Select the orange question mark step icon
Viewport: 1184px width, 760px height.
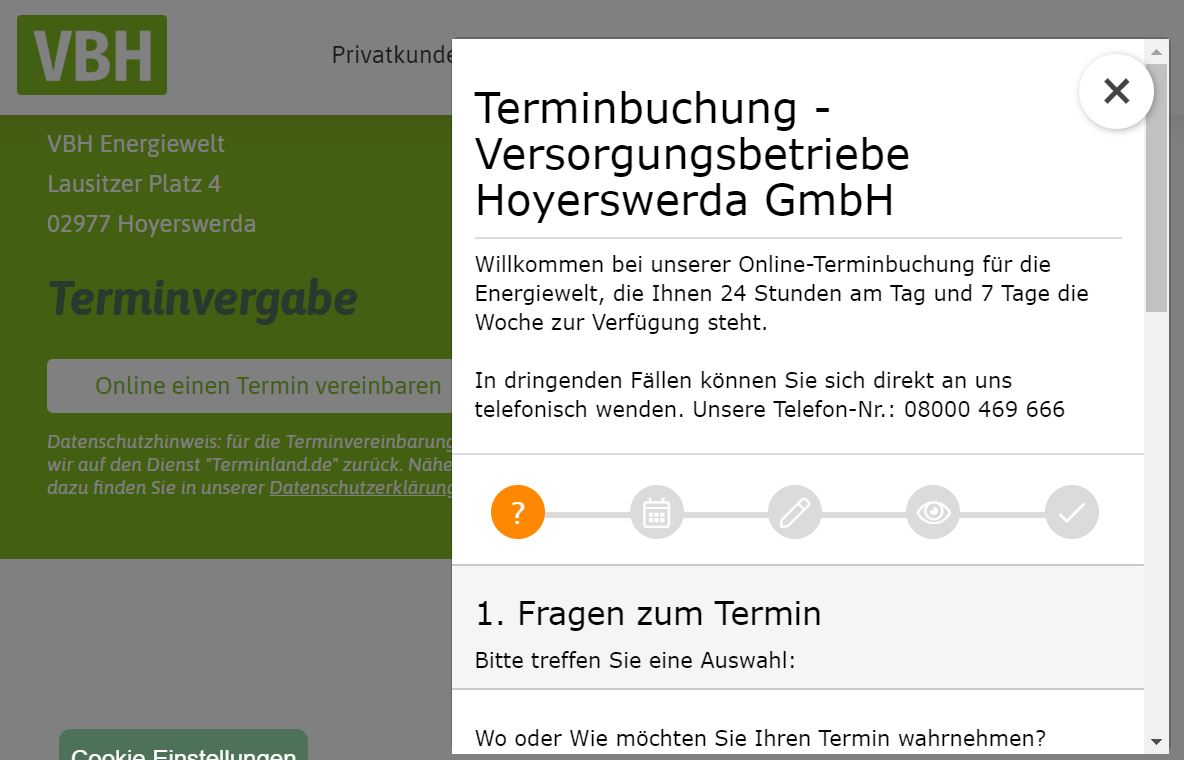tap(518, 512)
